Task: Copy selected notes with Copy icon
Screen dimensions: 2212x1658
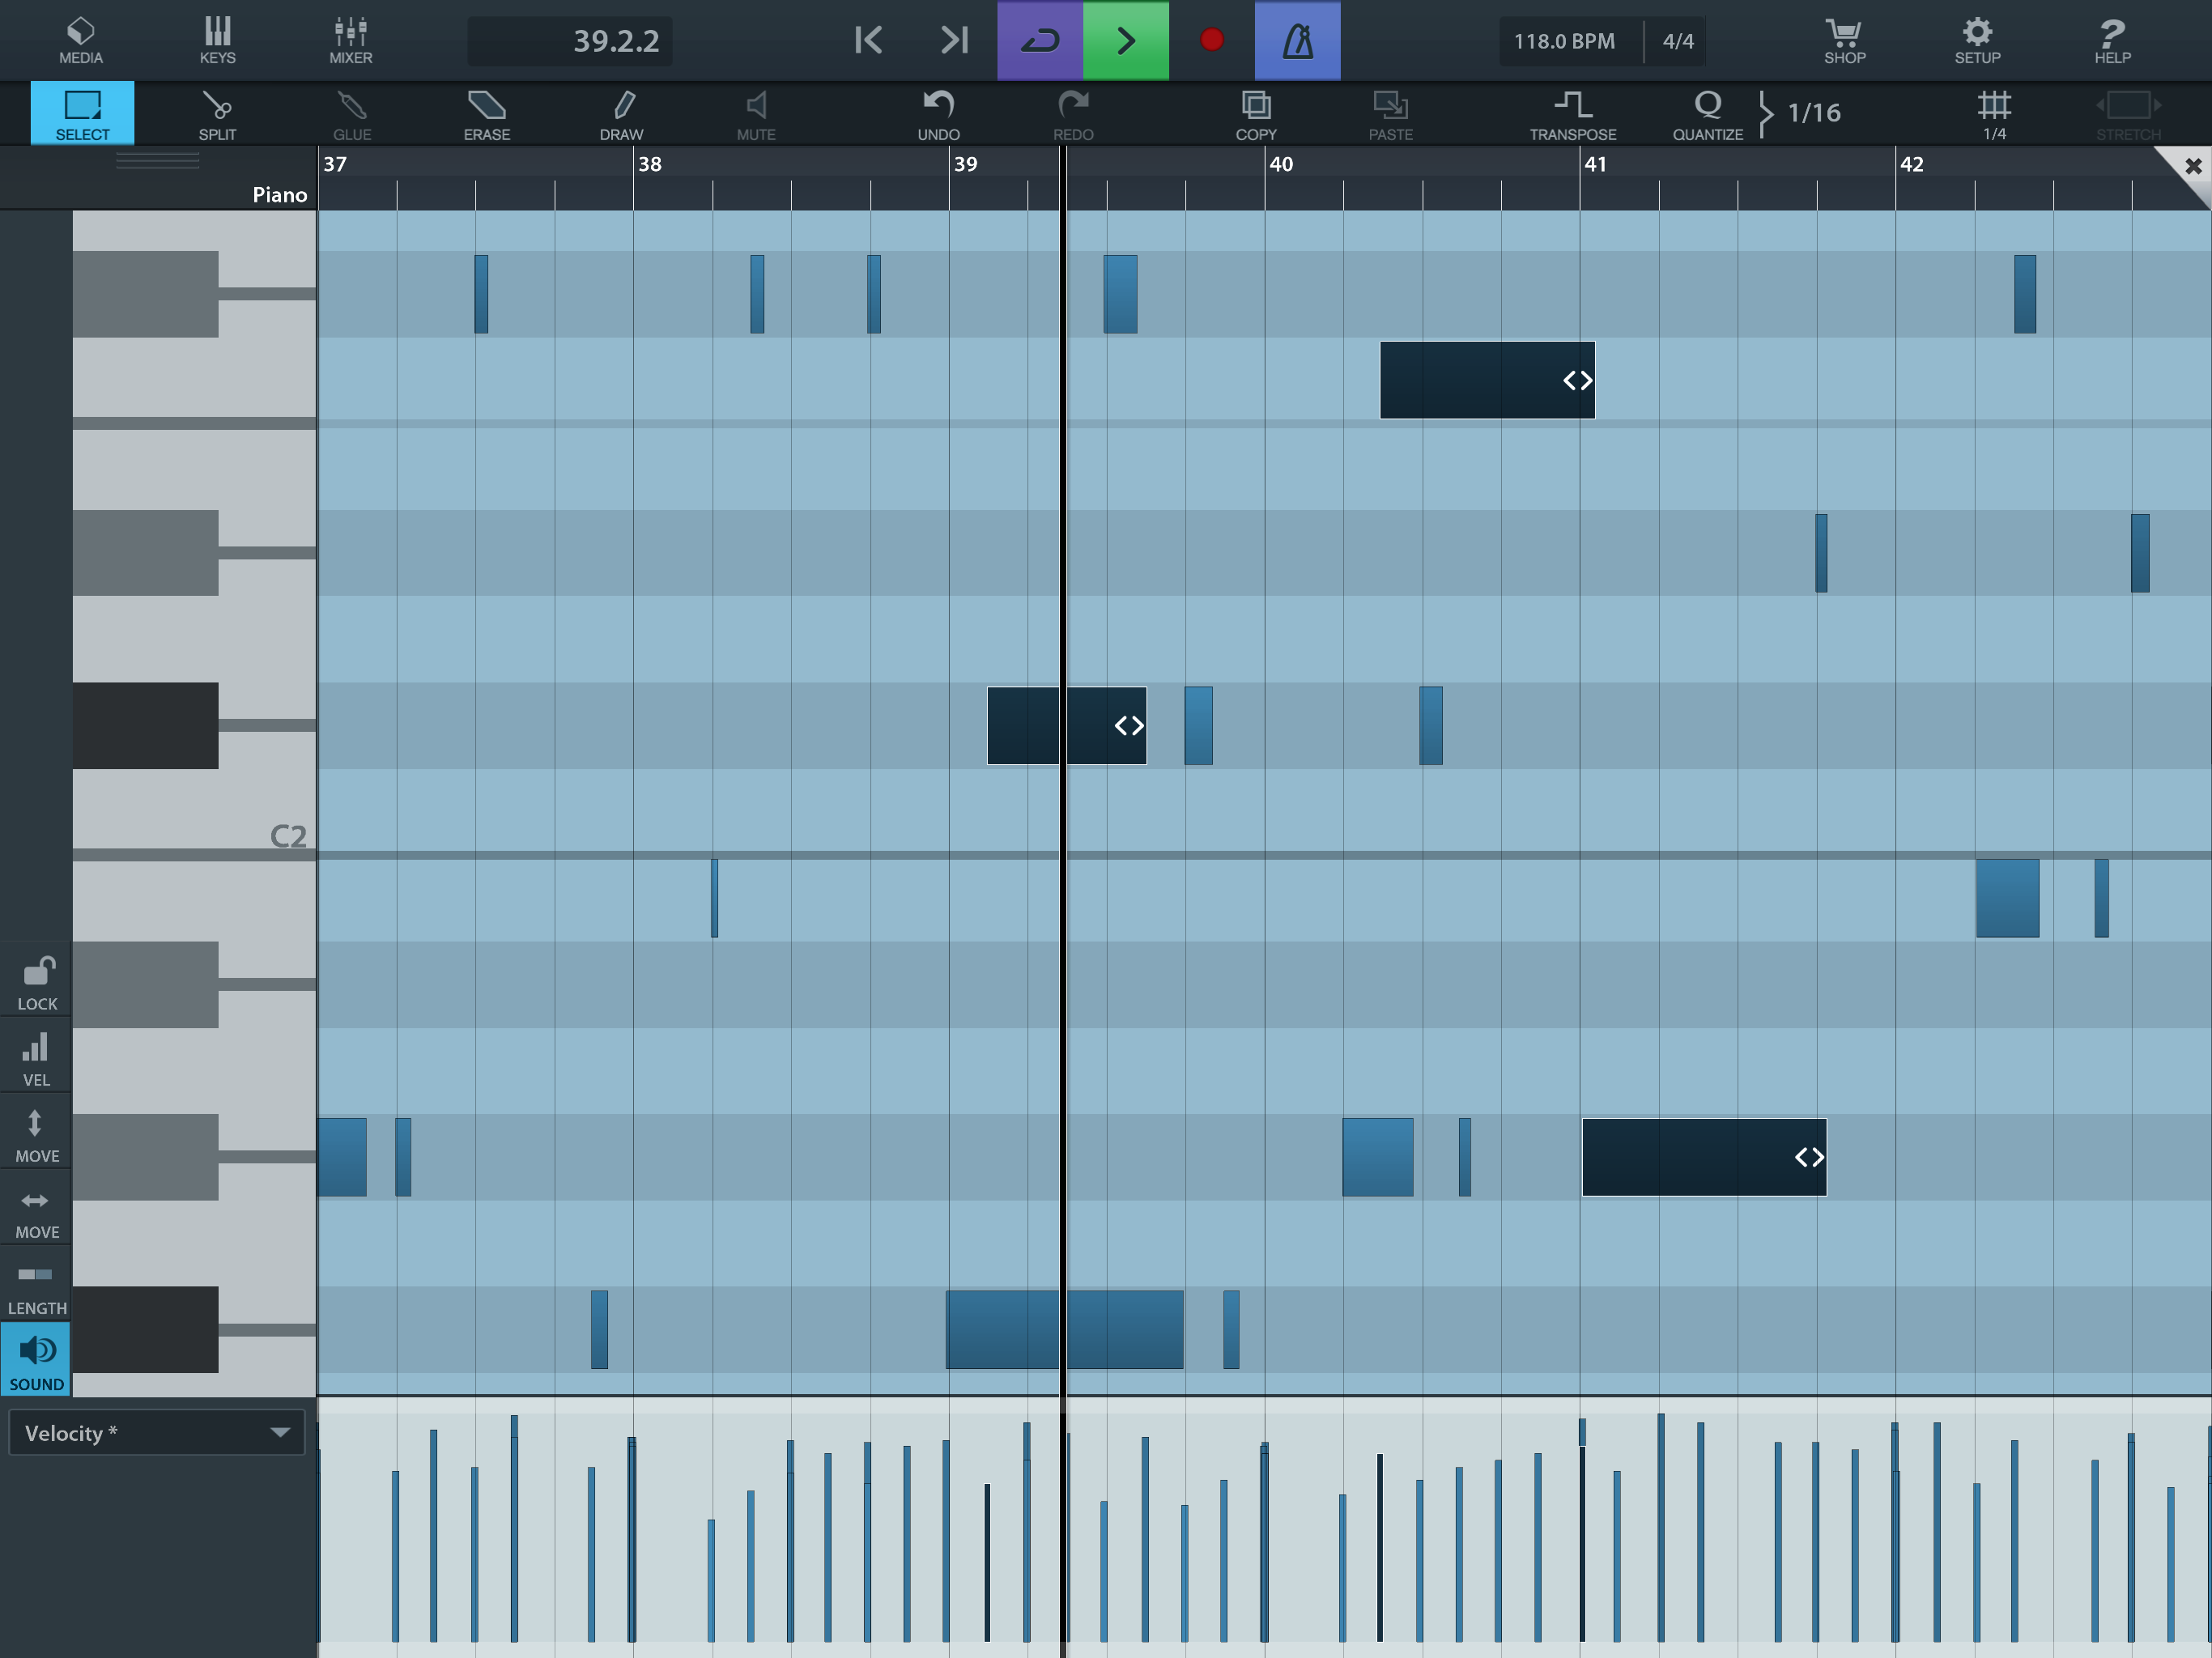Action: pyautogui.click(x=1255, y=114)
